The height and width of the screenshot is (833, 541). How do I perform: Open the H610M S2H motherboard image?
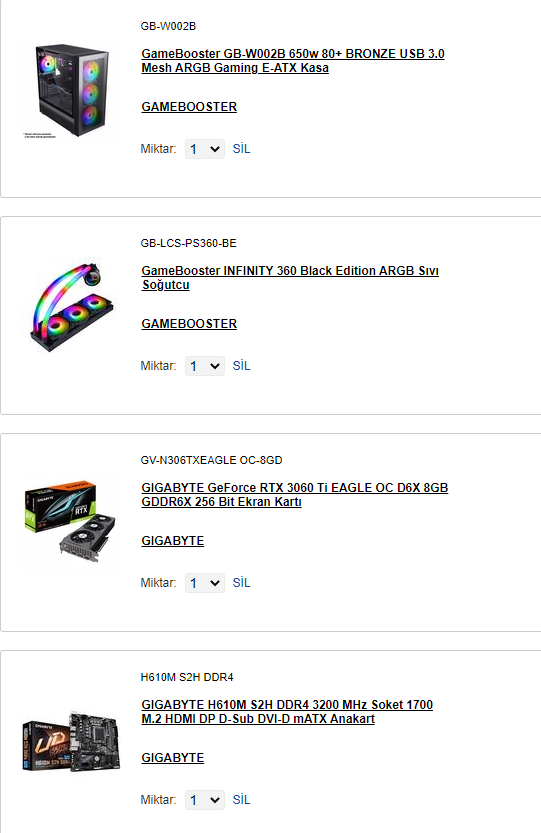(70, 742)
